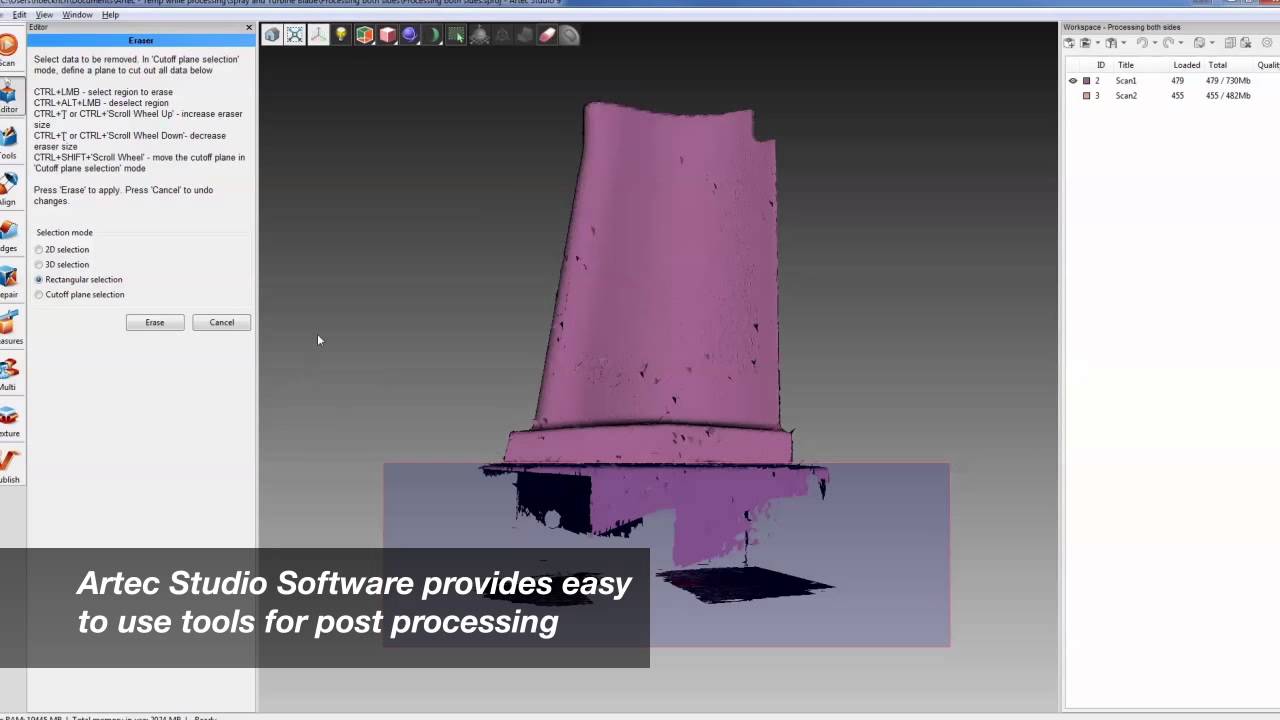Sort by the Total column header

coord(1217,65)
